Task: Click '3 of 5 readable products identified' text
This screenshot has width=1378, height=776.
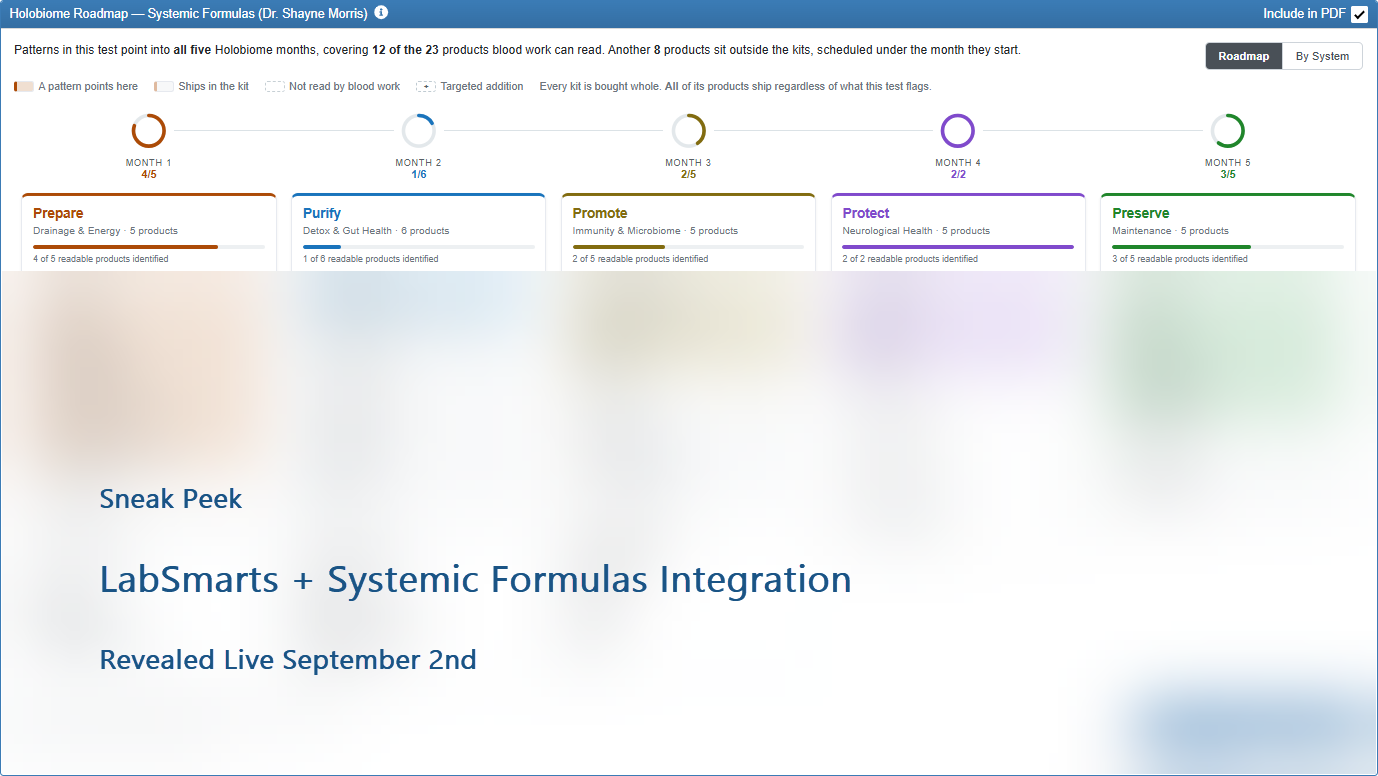Action: click(1180, 259)
